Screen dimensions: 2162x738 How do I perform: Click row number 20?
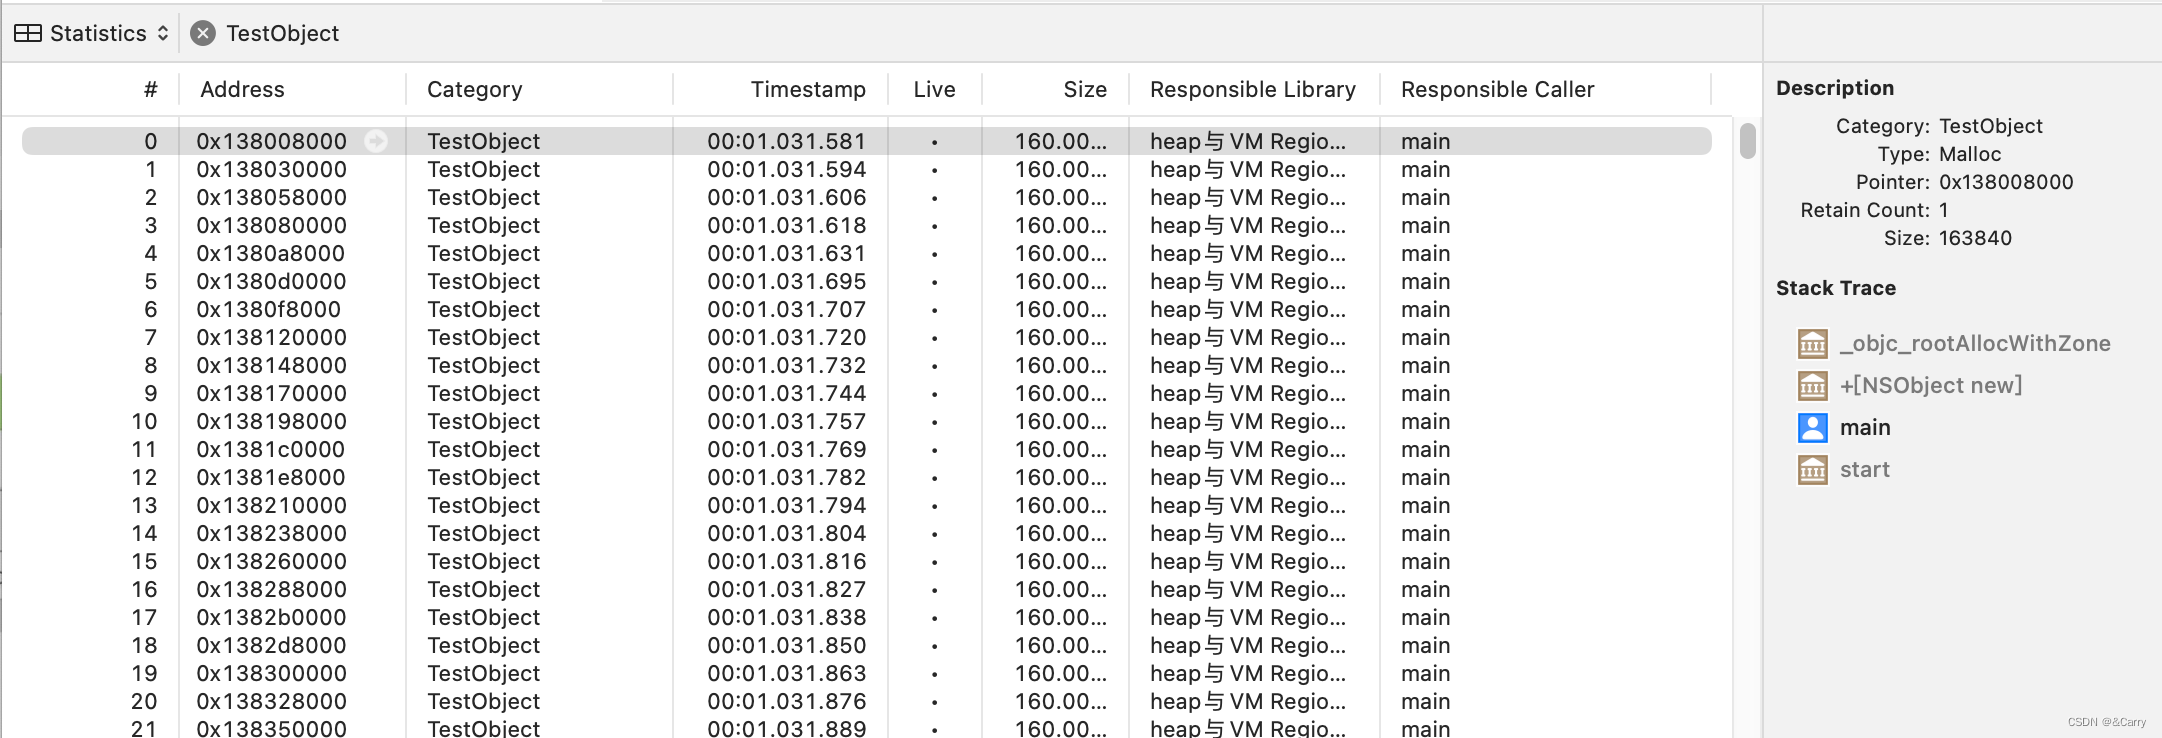(144, 701)
